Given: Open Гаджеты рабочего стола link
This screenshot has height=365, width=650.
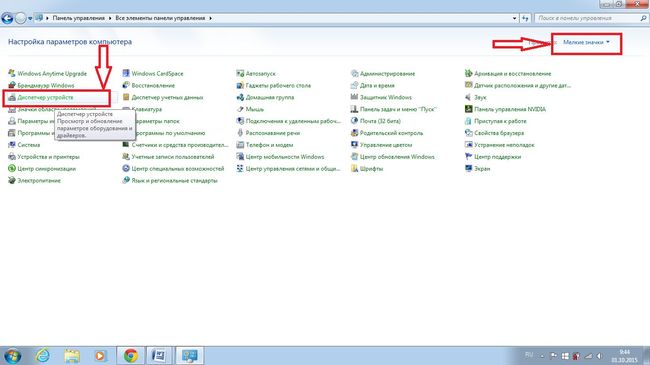Looking at the screenshot, I should [278, 85].
